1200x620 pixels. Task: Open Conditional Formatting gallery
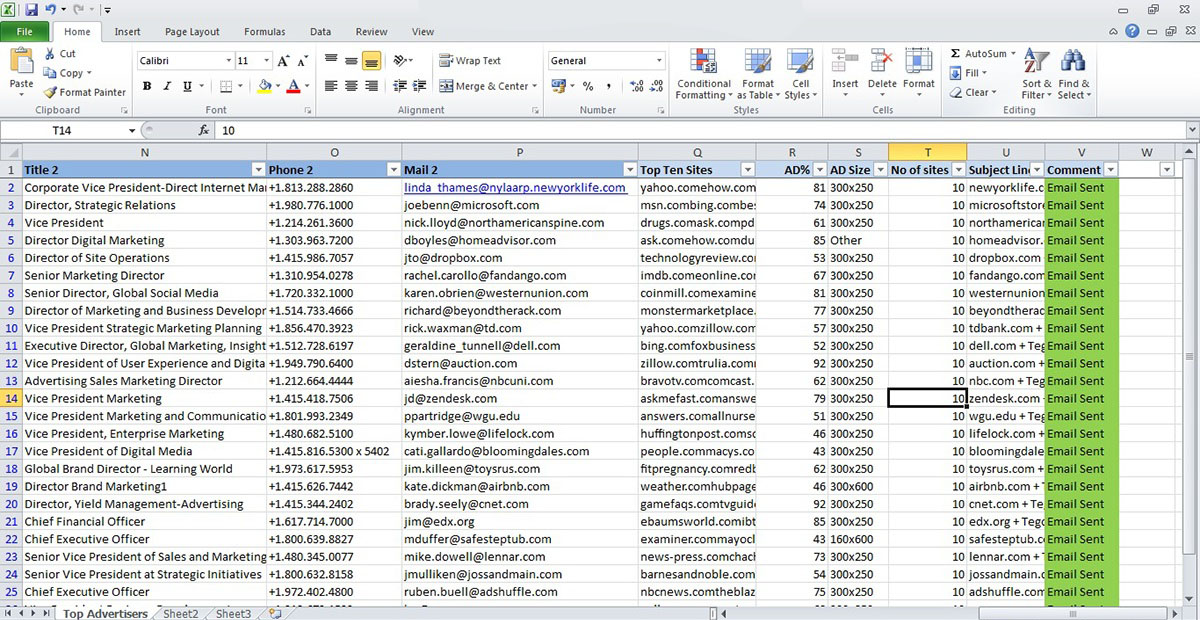pyautogui.click(x=703, y=73)
